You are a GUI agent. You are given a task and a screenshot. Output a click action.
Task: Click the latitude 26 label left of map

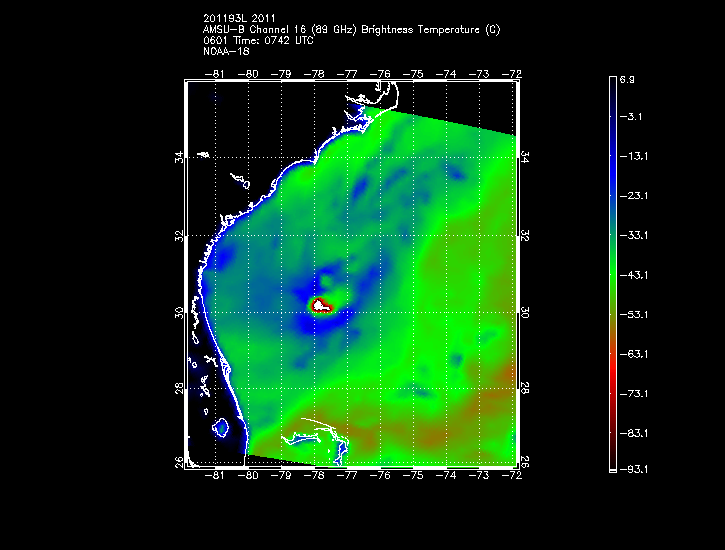(x=179, y=462)
